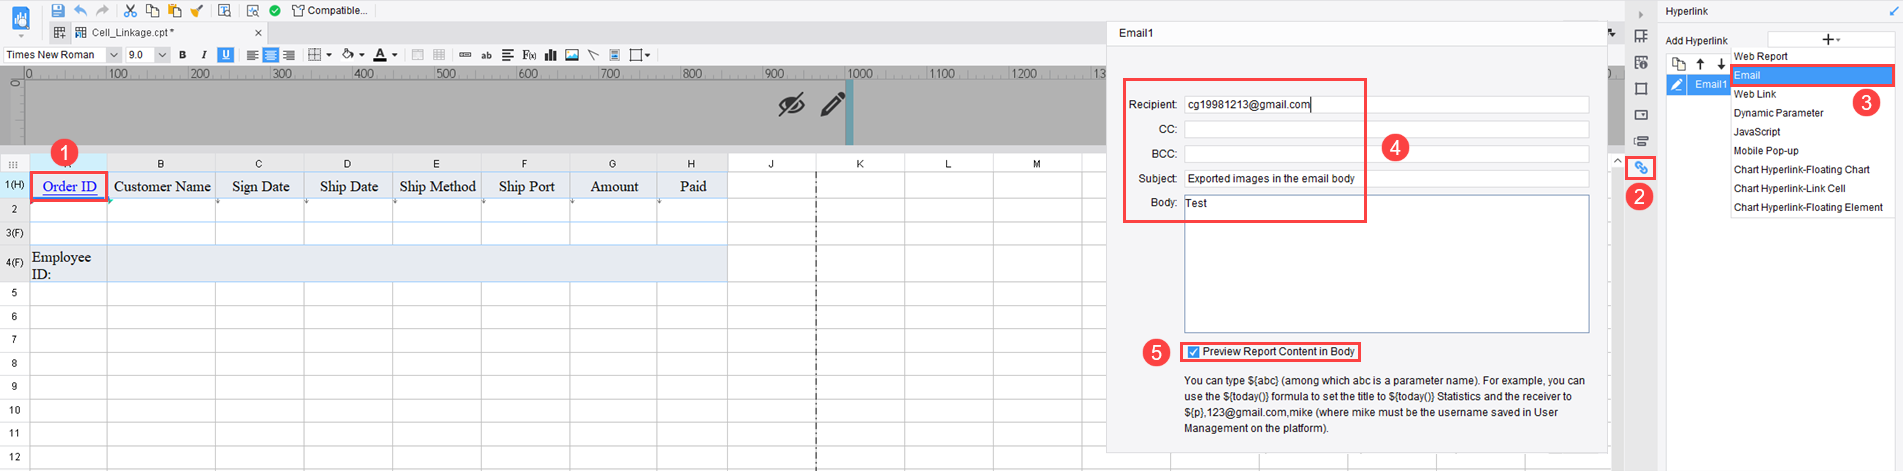Choose Email from hyperlink menu

click(1812, 75)
